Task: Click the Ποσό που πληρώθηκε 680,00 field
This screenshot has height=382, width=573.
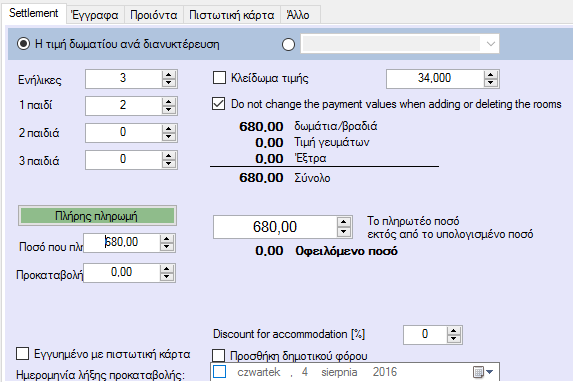Action: click(x=122, y=243)
